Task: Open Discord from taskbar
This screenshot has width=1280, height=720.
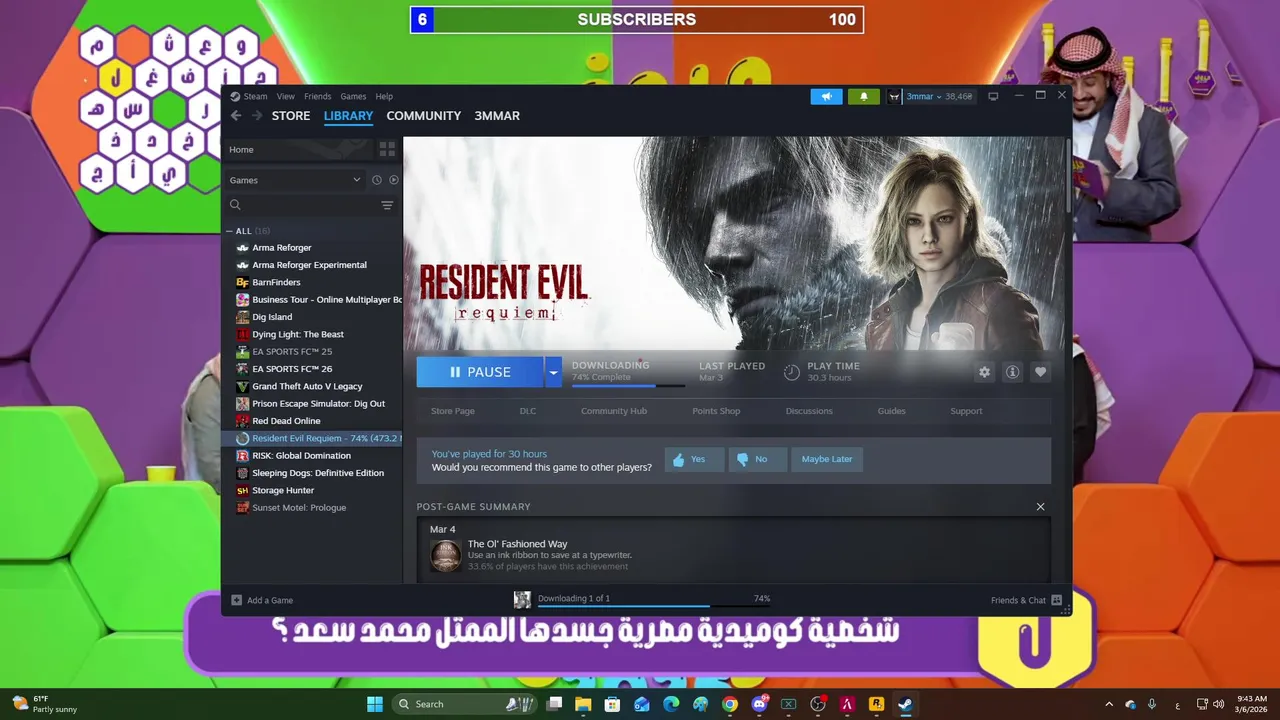Action: [x=759, y=704]
